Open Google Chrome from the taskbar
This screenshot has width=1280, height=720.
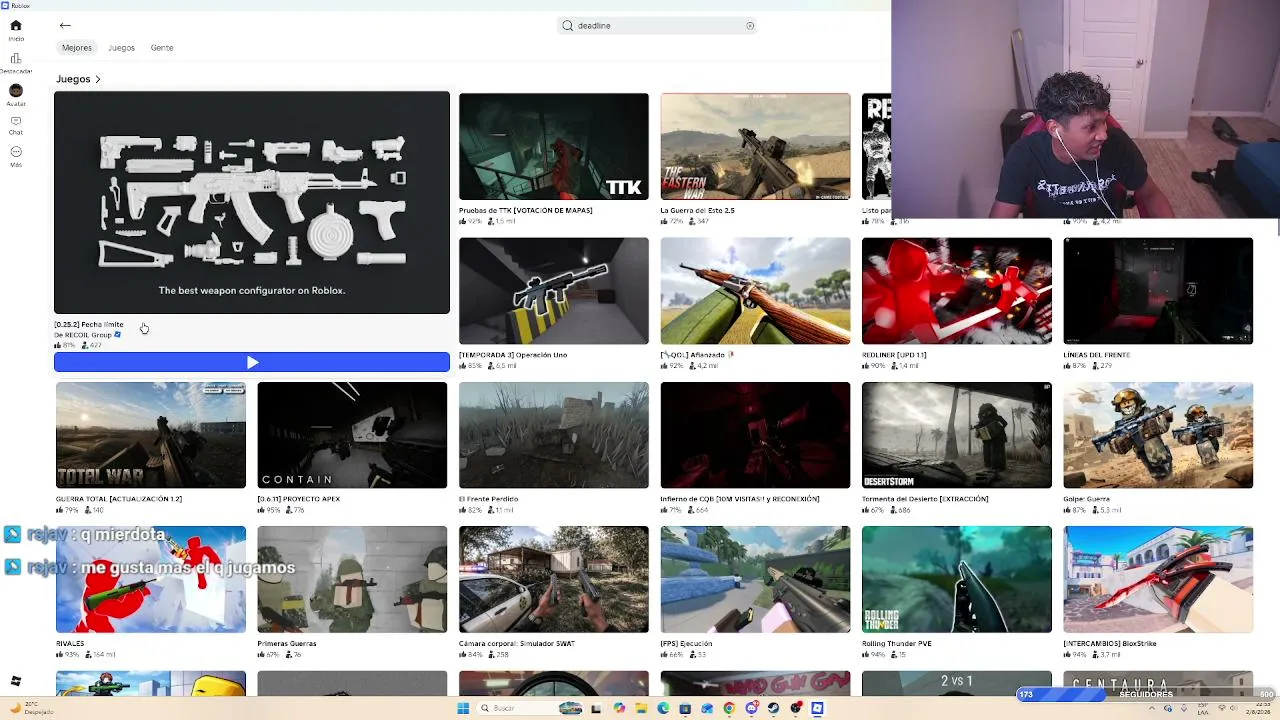(x=729, y=708)
